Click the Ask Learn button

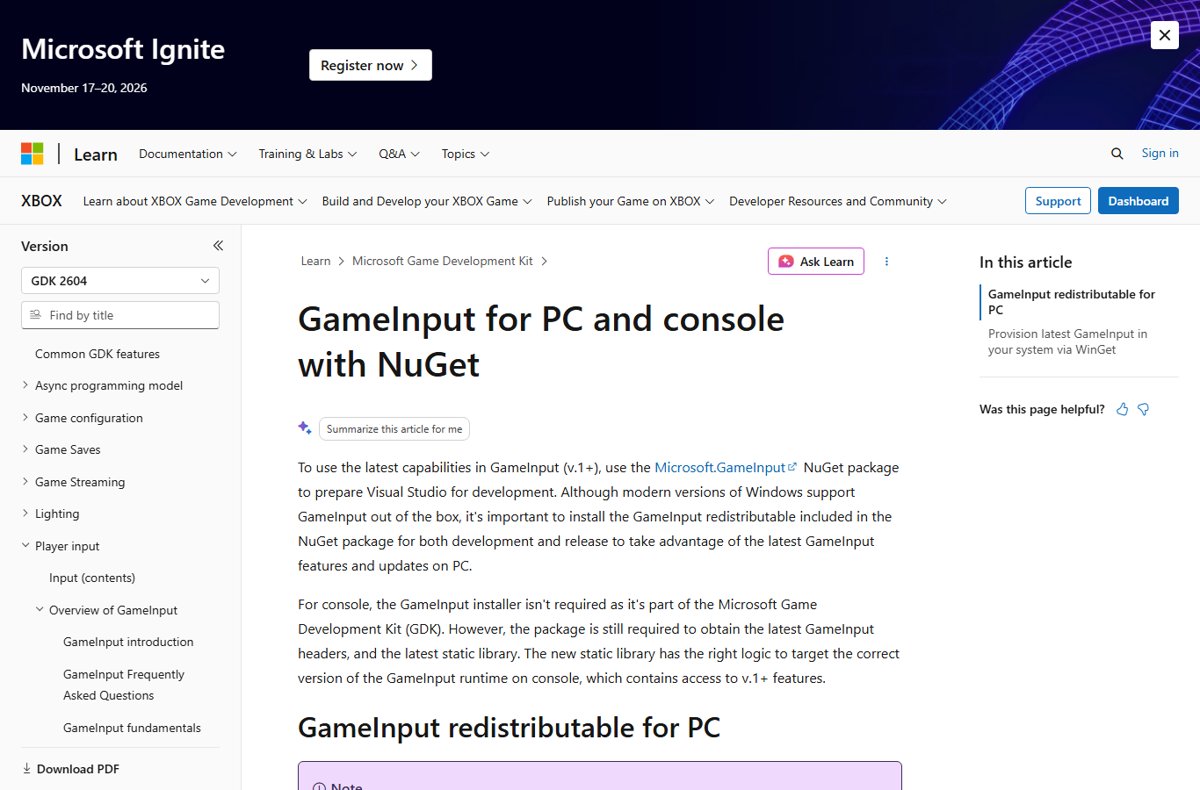tap(816, 261)
